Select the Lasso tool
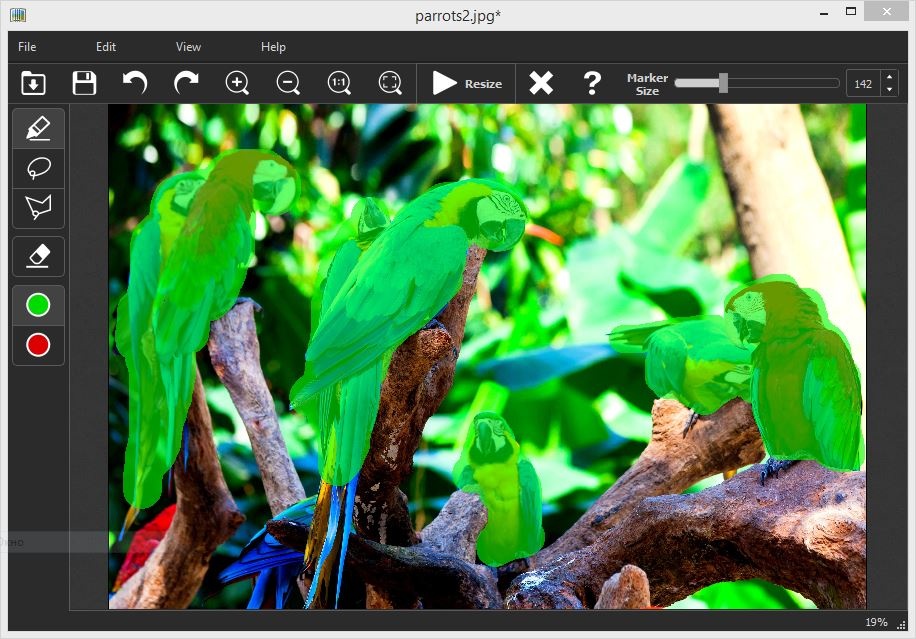This screenshot has width=916, height=639. [38, 168]
